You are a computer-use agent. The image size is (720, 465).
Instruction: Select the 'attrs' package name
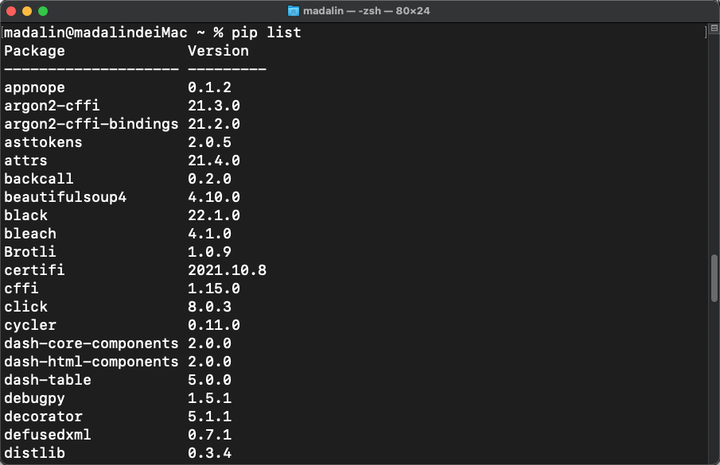click(x=26, y=161)
